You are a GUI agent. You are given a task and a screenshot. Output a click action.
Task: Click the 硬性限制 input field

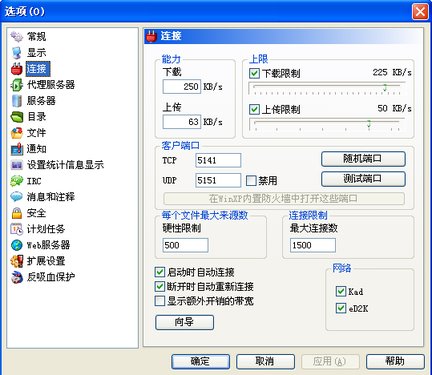(x=185, y=245)
